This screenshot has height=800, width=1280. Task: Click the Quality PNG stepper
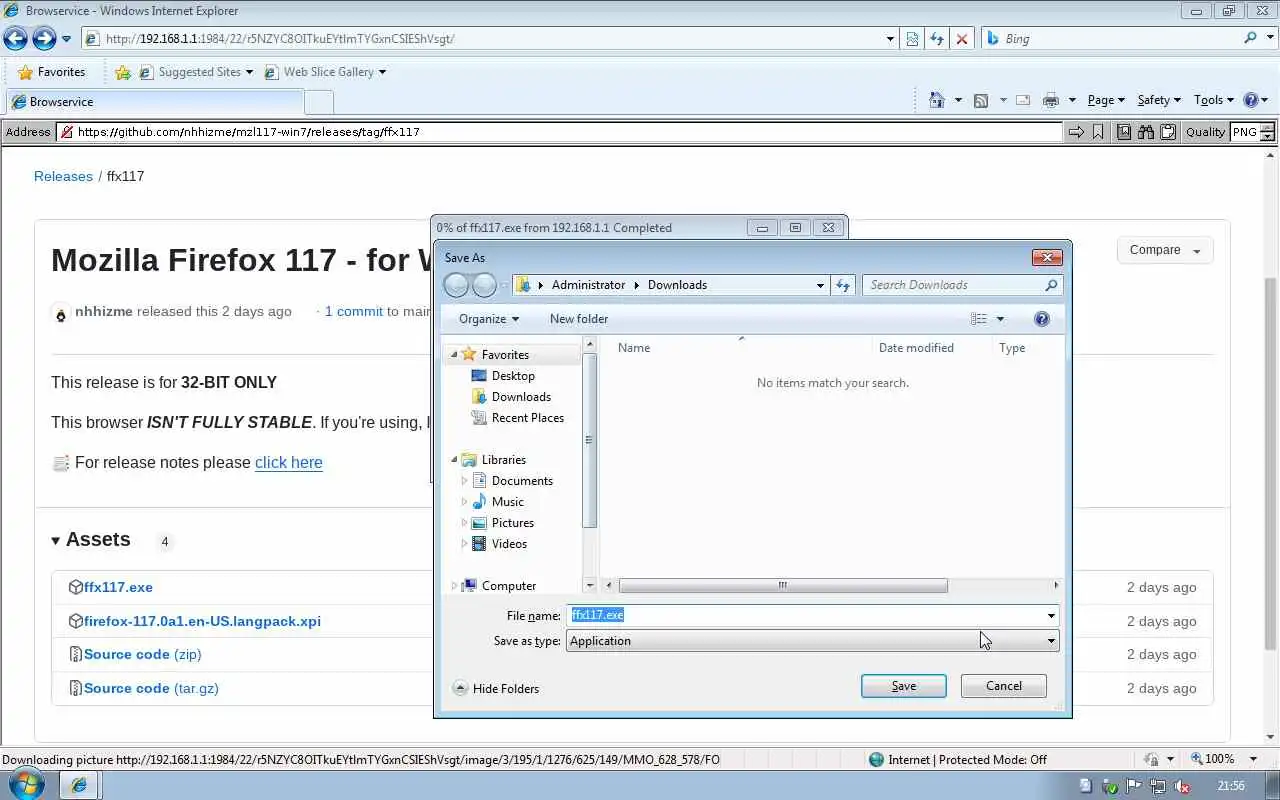[1268, 132]
